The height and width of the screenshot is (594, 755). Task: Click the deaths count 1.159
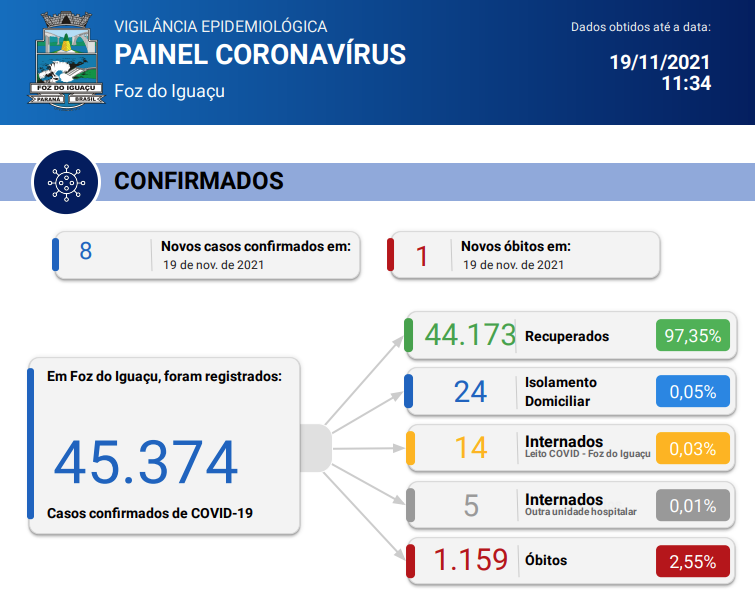pyautogui.click(x=470, y=559)
